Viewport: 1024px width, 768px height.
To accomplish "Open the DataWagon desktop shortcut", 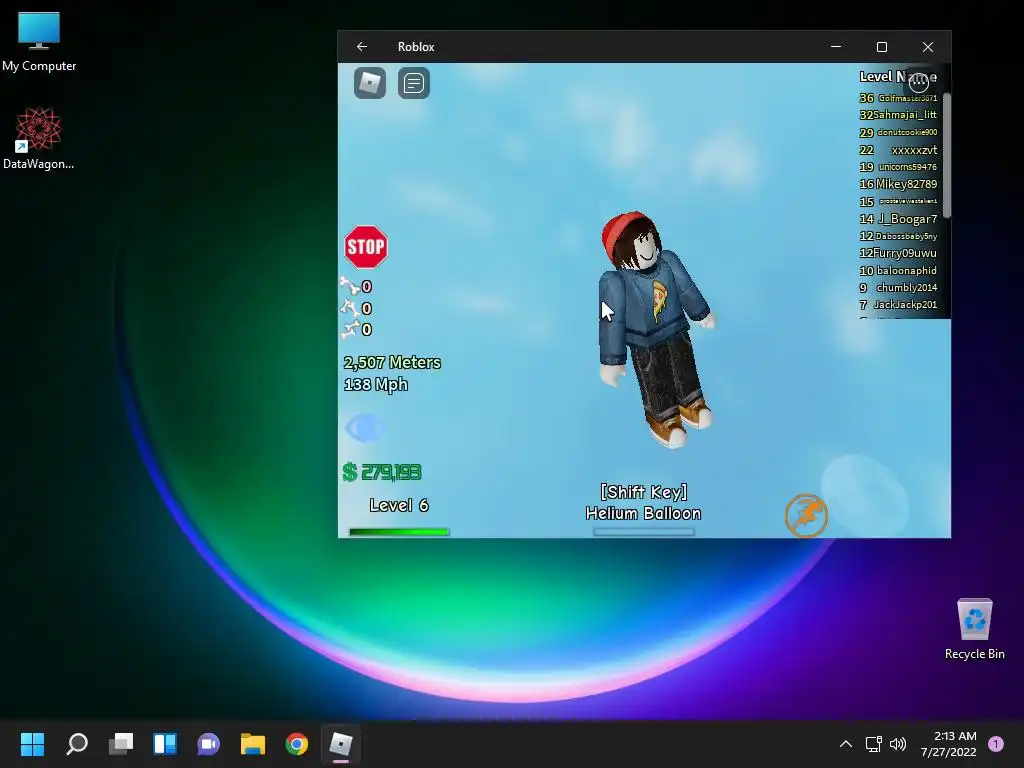I will (39, 138).
